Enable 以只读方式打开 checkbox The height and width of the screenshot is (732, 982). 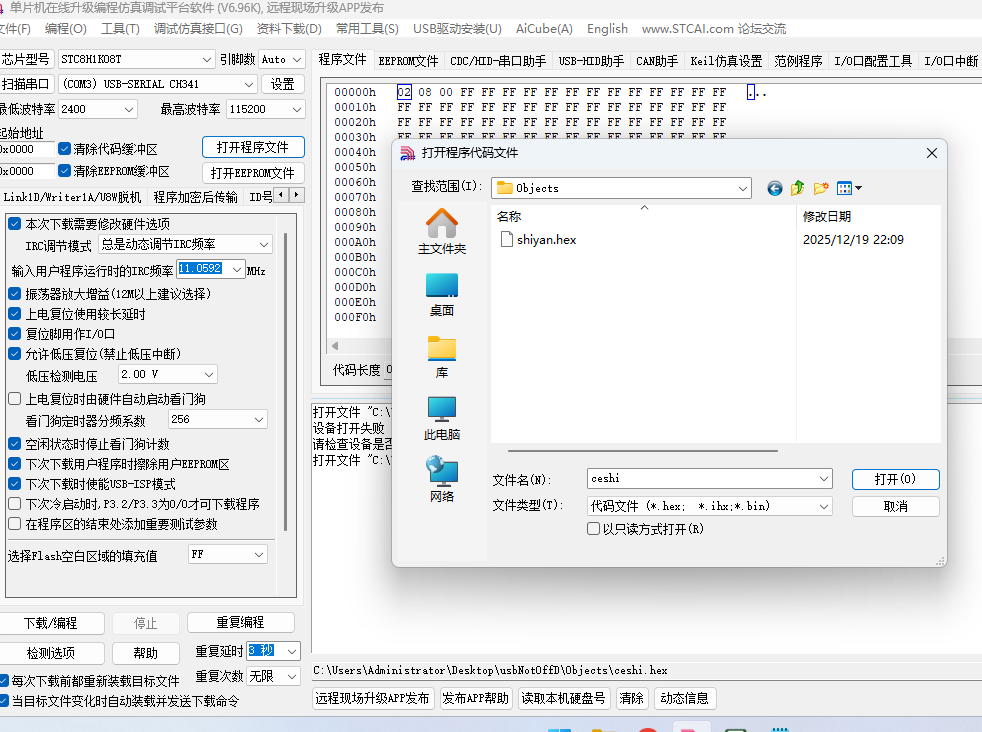593,528
